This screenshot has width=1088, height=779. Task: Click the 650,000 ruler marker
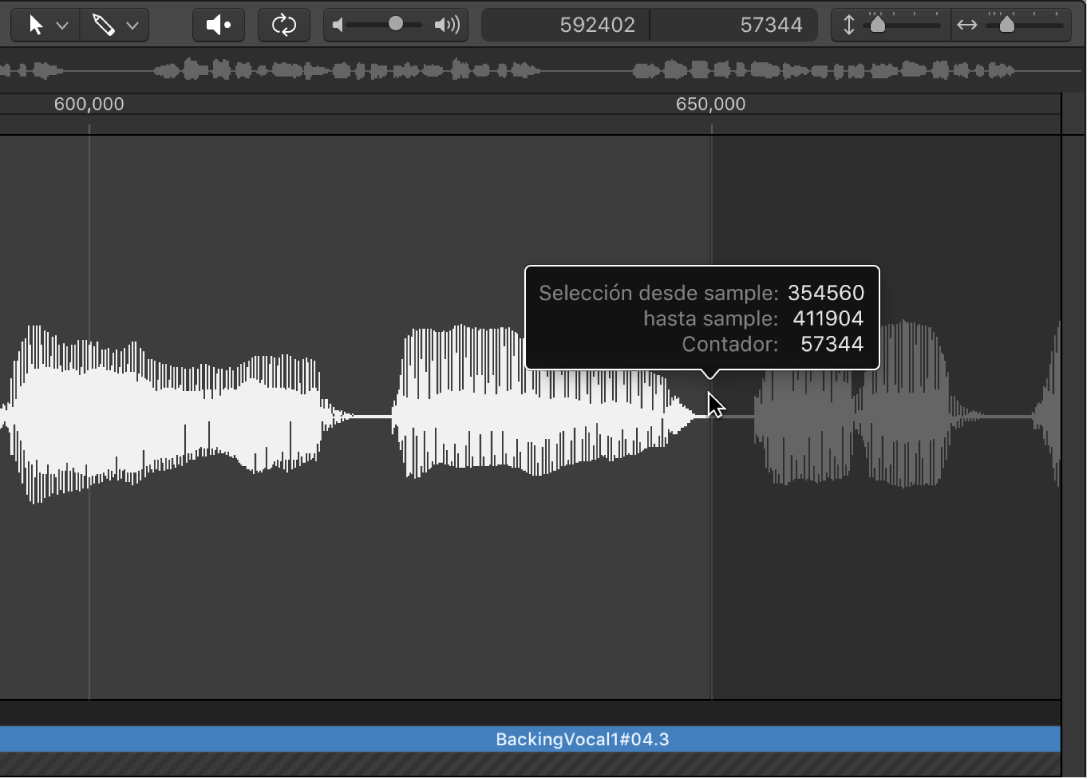coord(710,105)
